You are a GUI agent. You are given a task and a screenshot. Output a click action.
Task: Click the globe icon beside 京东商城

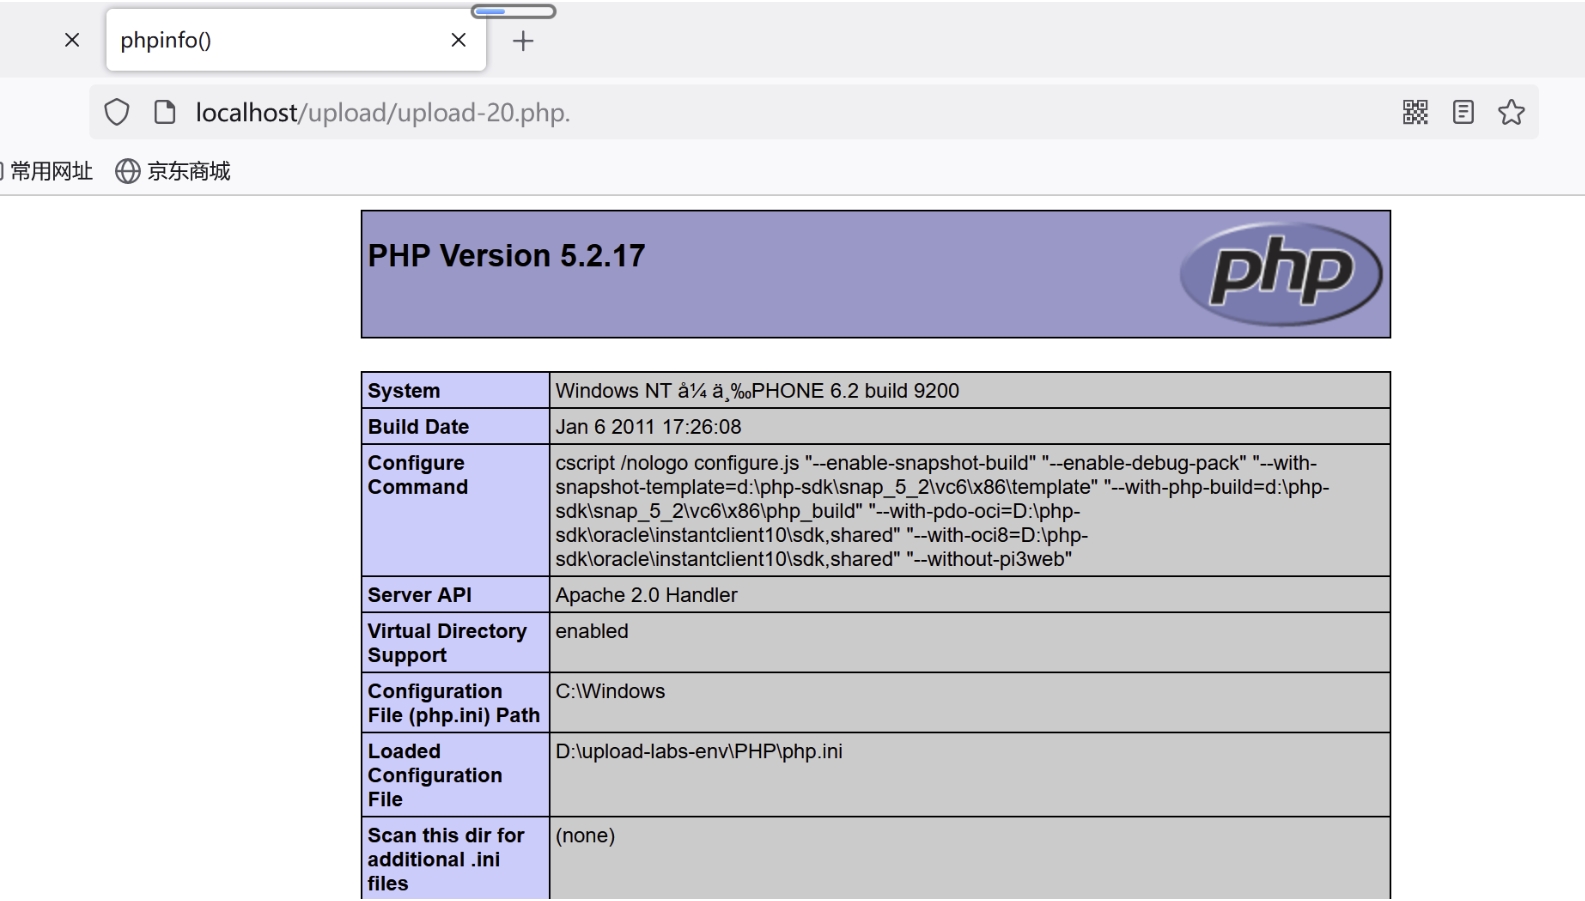(127, 171)
